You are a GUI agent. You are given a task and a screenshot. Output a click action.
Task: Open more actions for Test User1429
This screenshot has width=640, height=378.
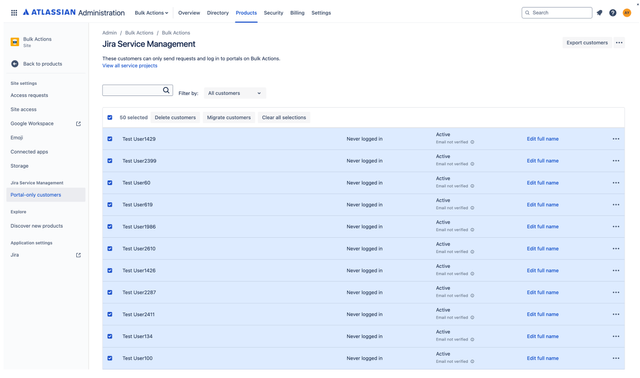pyautogui.click(x=616, y=139)
